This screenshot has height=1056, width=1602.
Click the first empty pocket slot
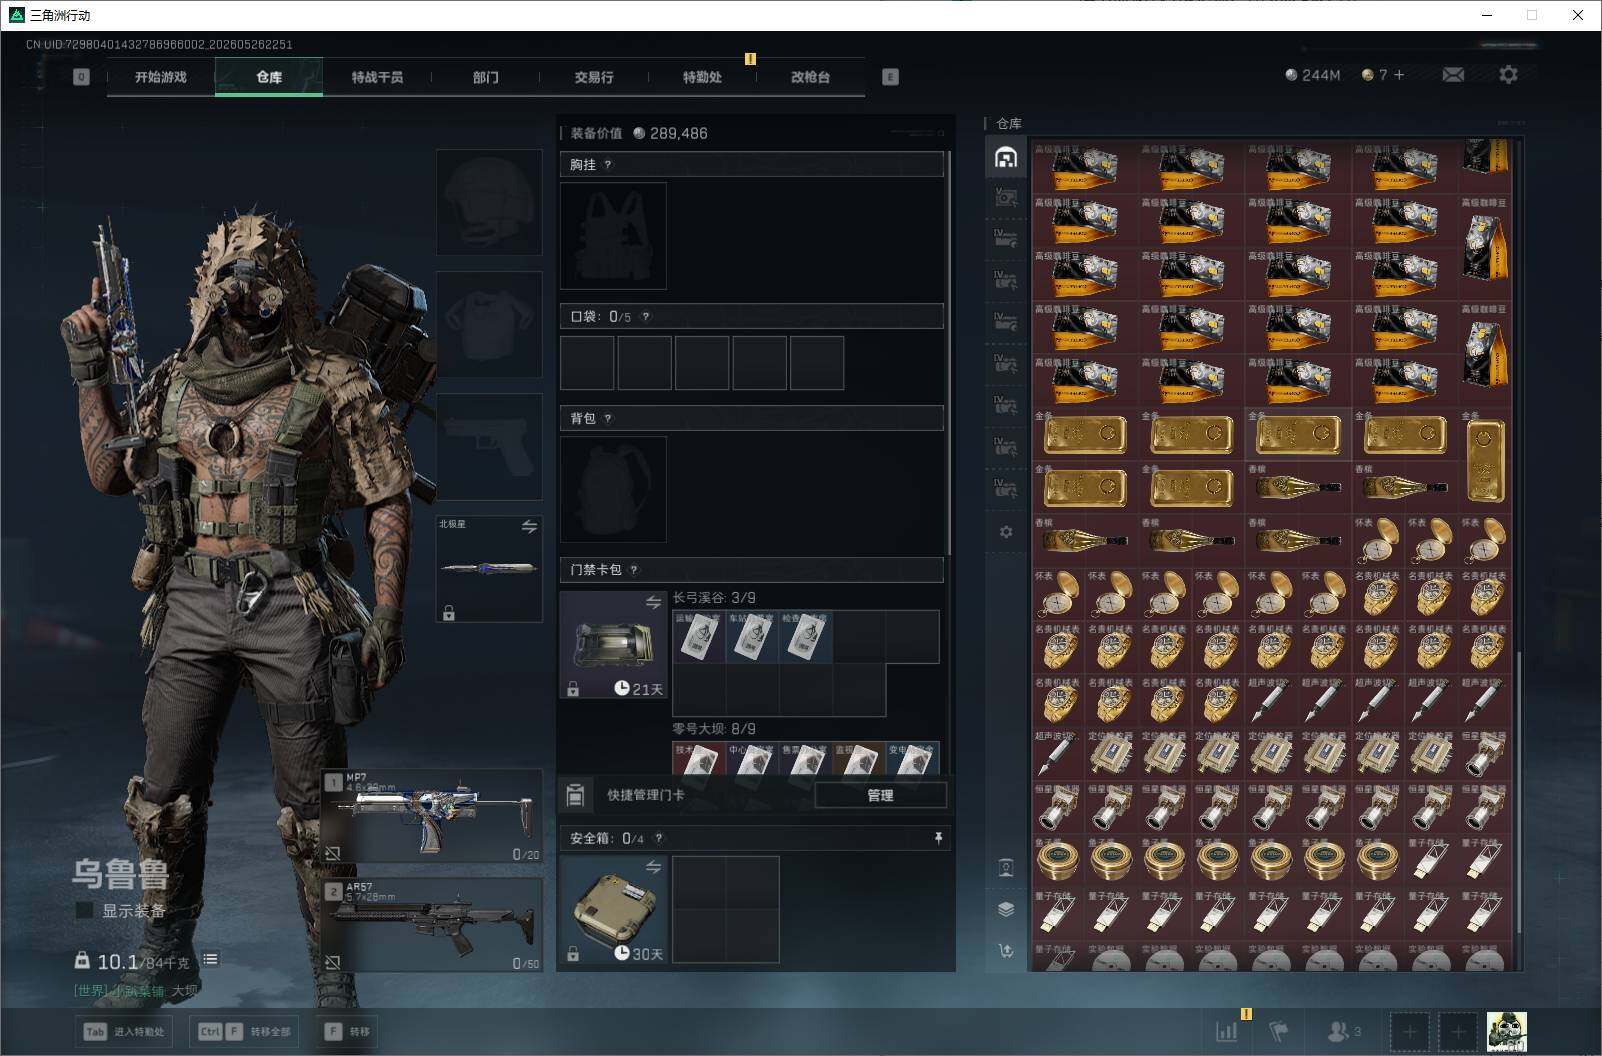click(x=587, y=362)
